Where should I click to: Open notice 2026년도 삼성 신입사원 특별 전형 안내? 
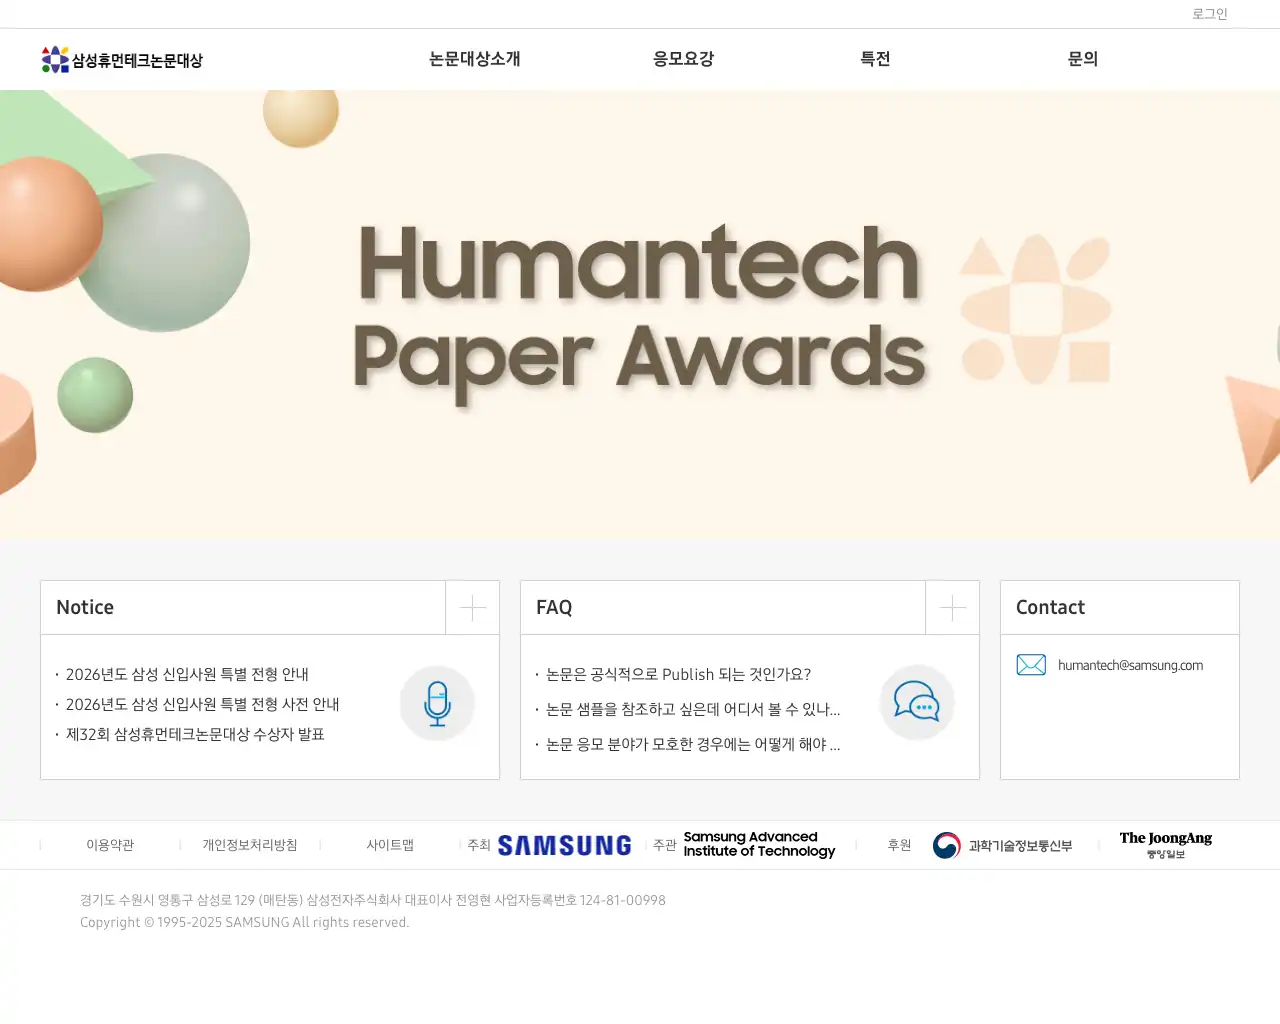point(187,674)
